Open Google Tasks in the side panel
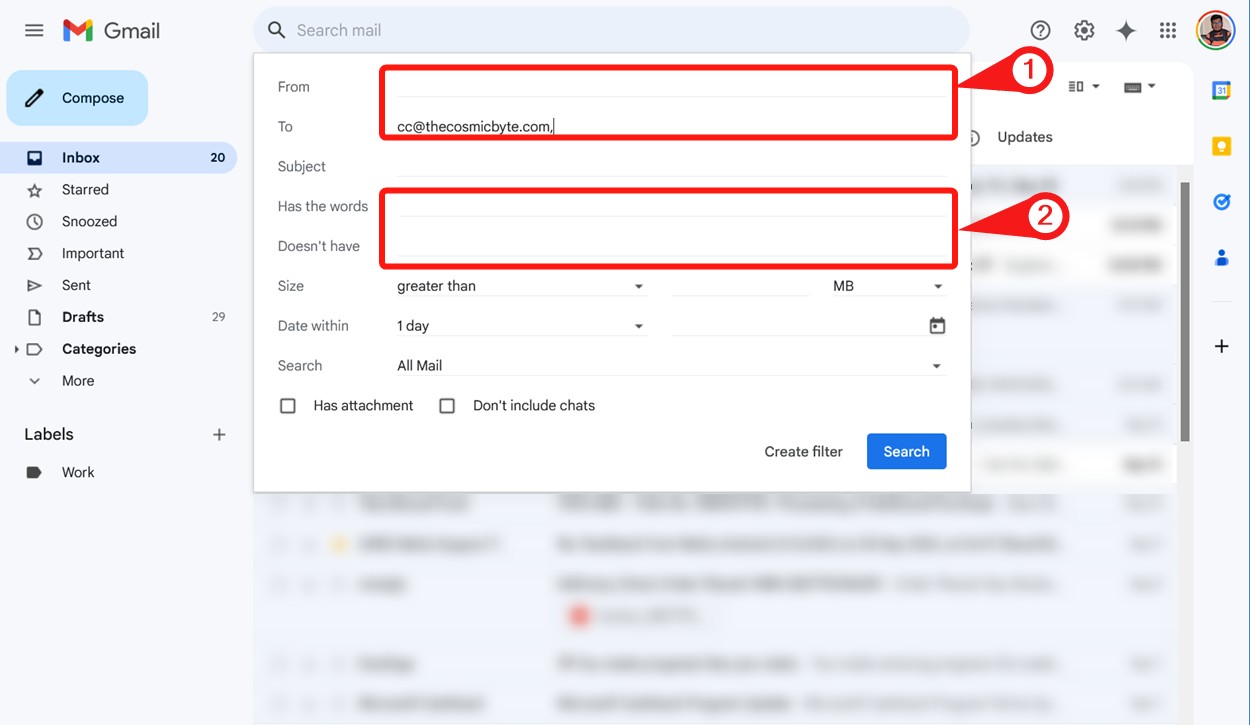 pyautogui.click(x=1221, y=201)
